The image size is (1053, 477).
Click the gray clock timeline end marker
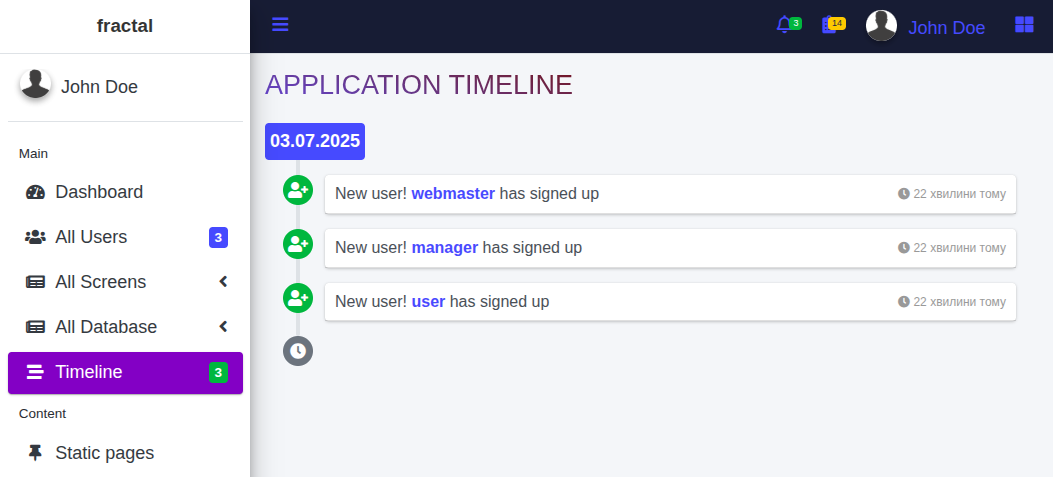[x=297, y=351]
